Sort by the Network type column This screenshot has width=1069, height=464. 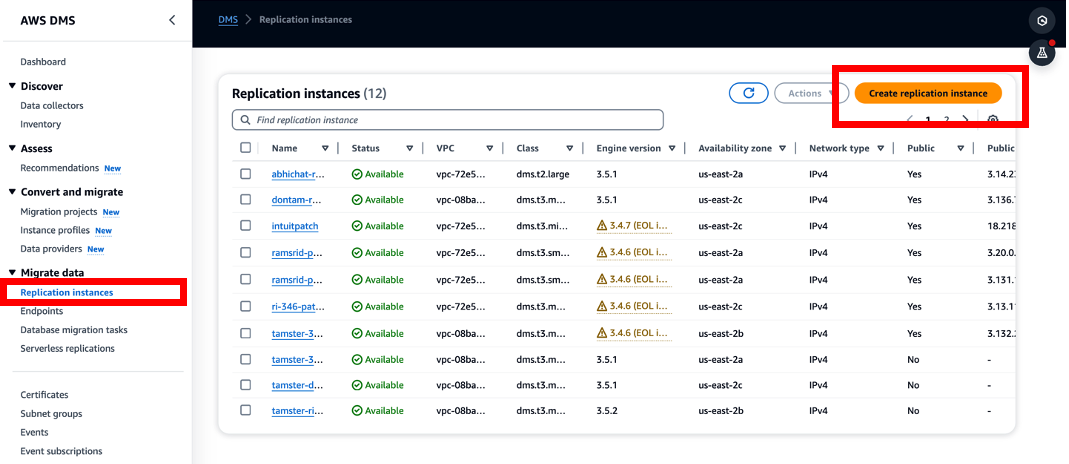coord(881,148)
